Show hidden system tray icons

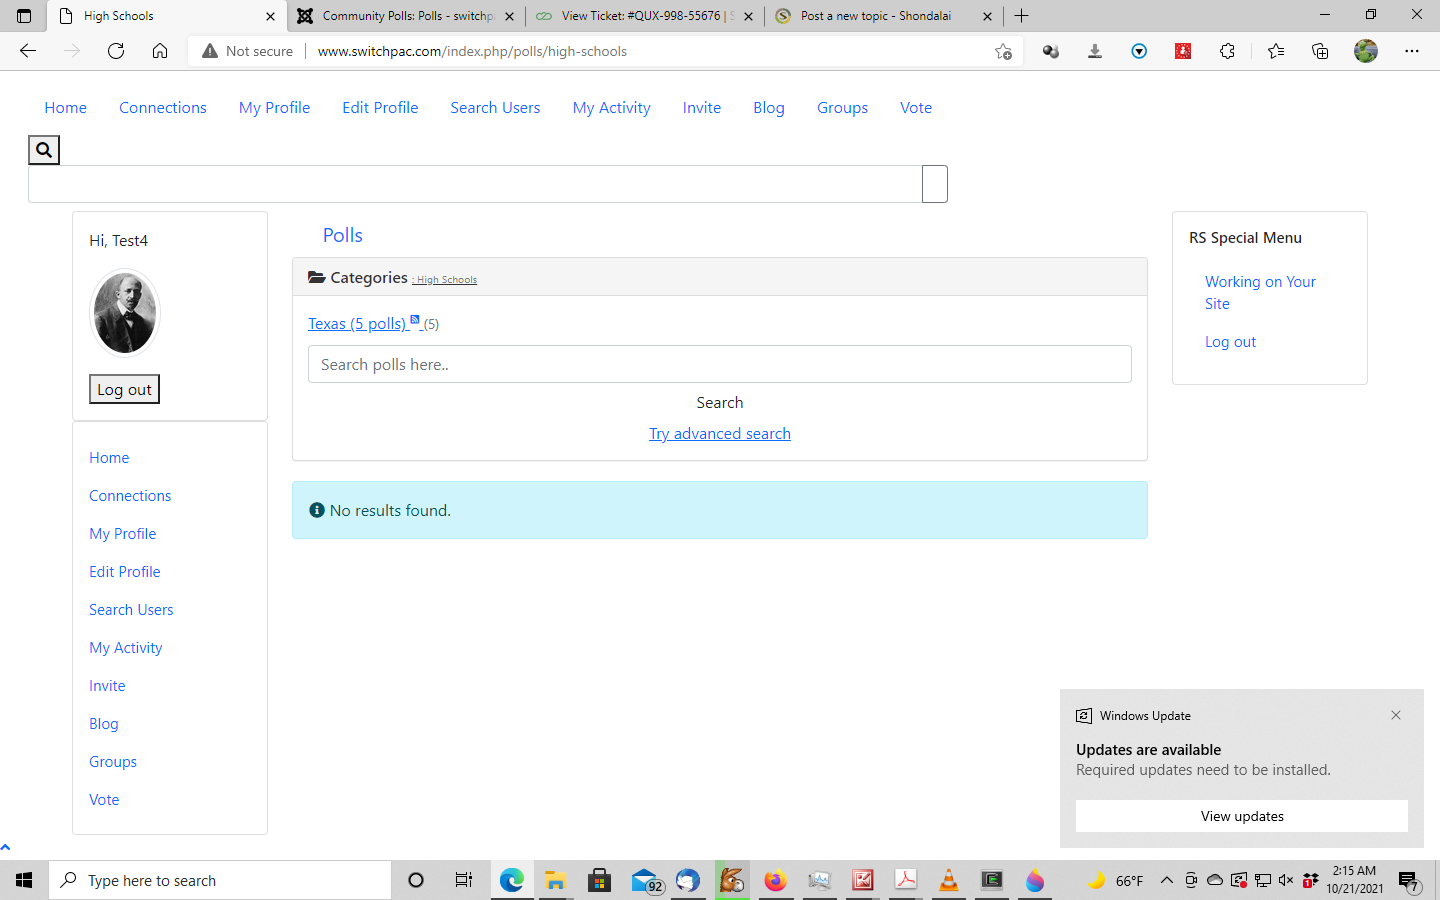tap(1166, 880)
